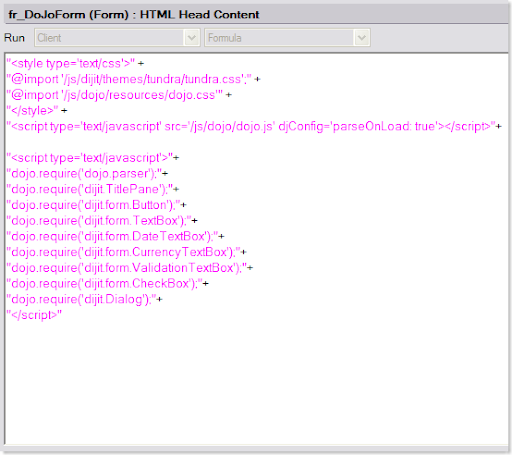This screenshot has width=512, height=455.
Task: Click the dijit.form.DateTextBox require line
Action: [x=115, y=236]
